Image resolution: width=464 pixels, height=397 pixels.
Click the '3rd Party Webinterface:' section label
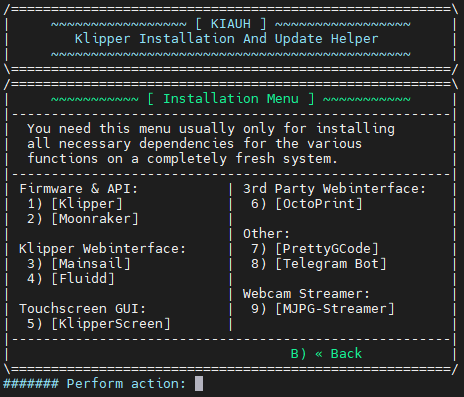coord(335,189)
